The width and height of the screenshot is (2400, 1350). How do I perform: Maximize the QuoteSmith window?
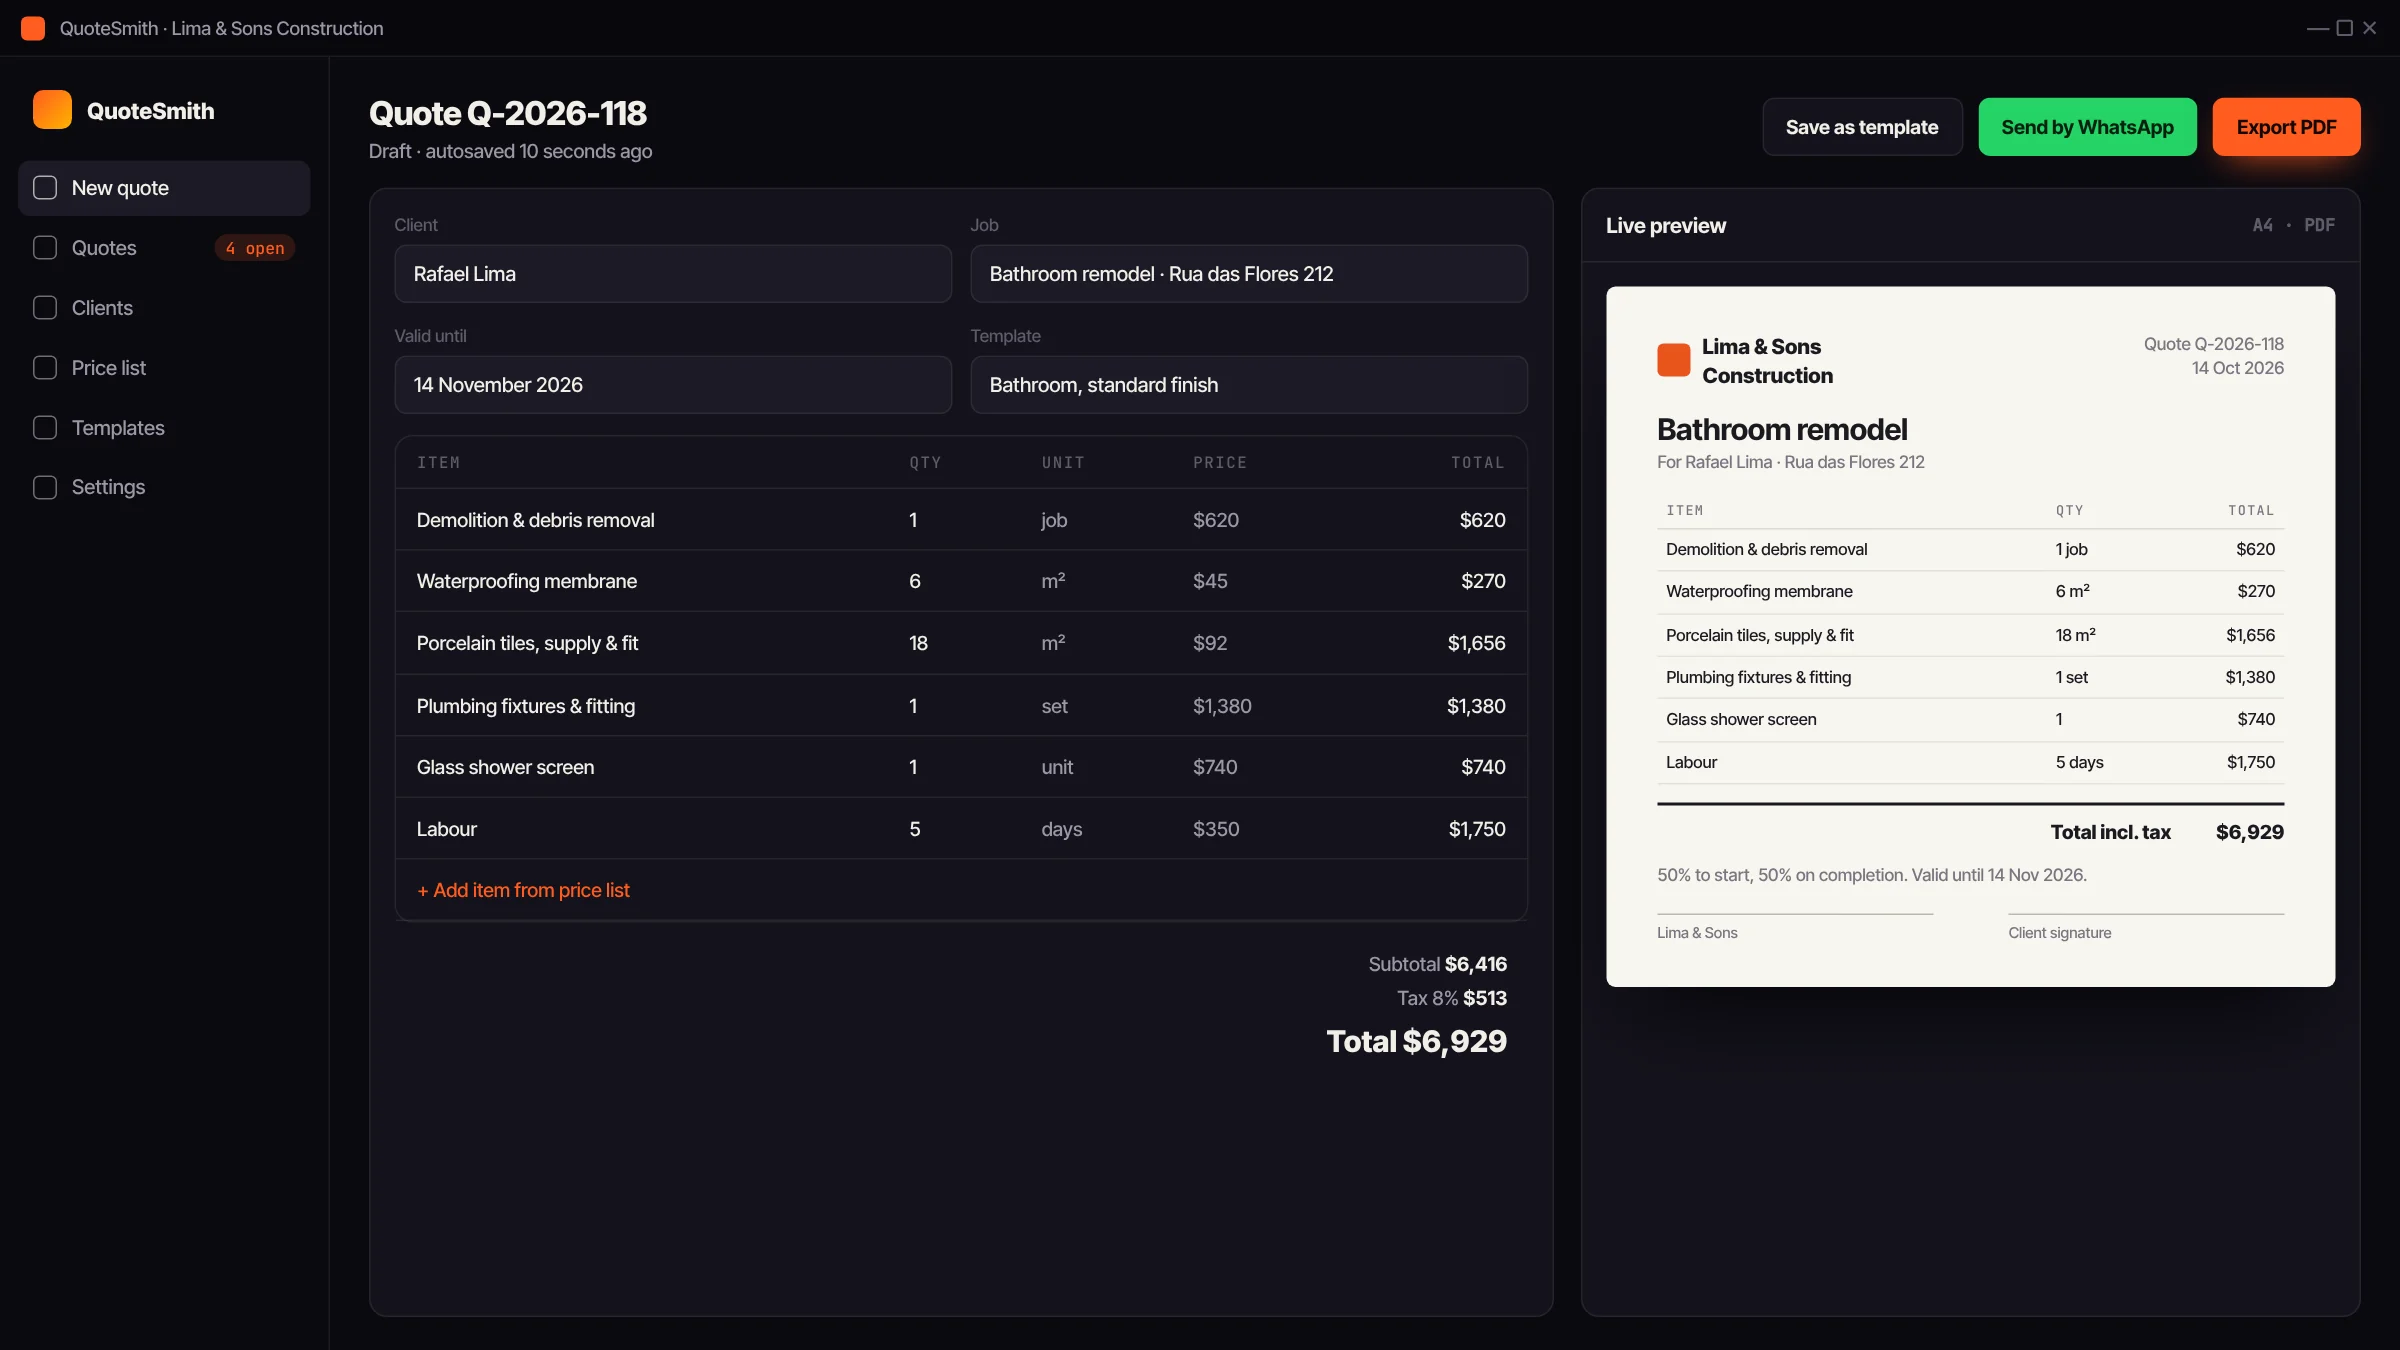(2344, 28)
